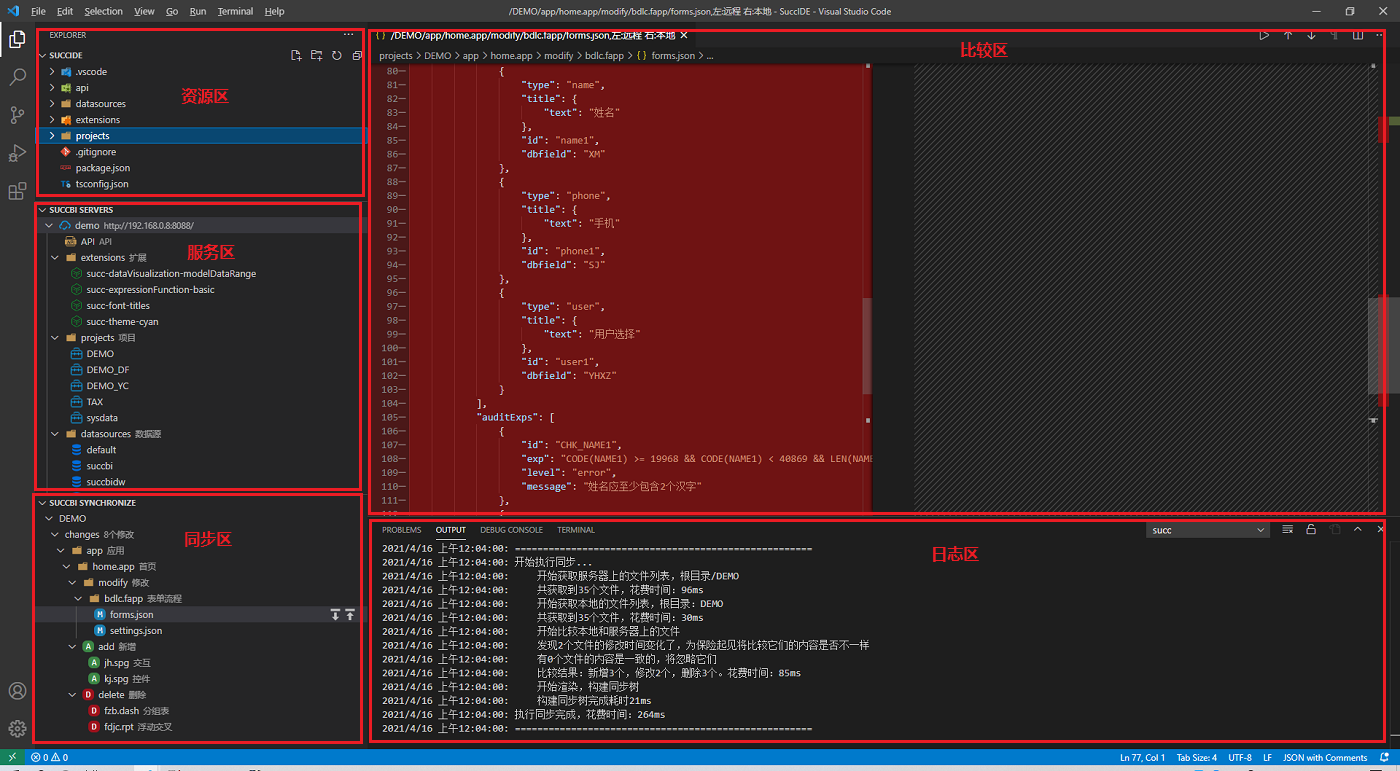Collapse the SUCCBI SERVERS section

(81, 210)
